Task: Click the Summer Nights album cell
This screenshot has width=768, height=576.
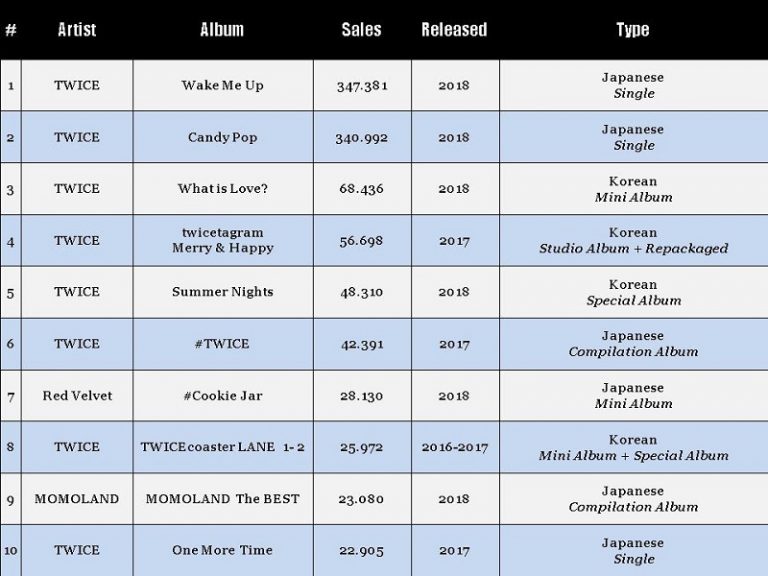Action: coord(223,292)
